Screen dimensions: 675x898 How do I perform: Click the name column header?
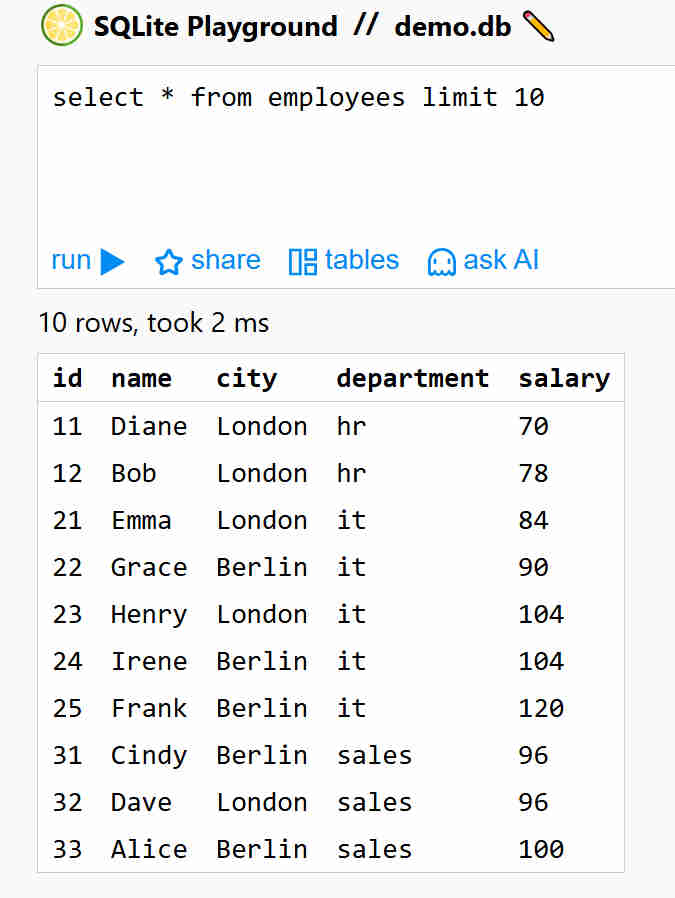(141, 379)
